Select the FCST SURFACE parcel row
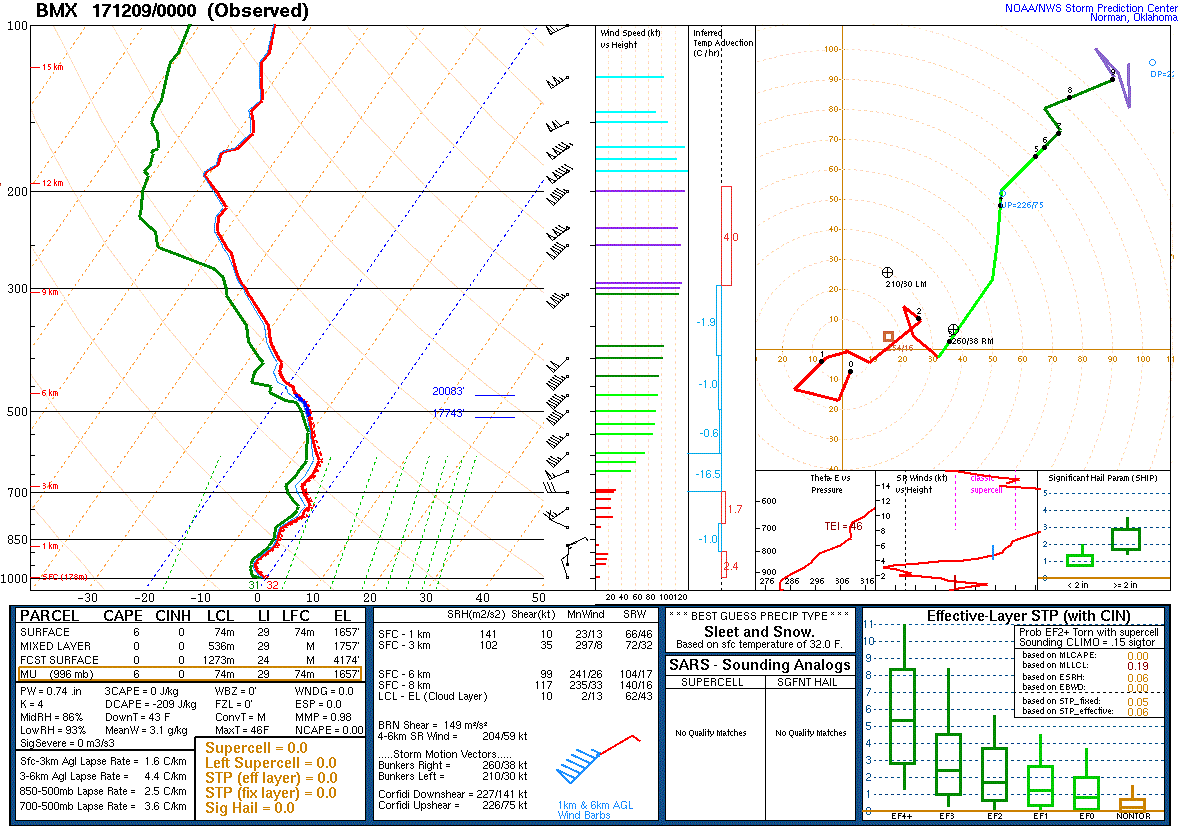This screenshot has width=1180, height=826. [x=190, y=660]
